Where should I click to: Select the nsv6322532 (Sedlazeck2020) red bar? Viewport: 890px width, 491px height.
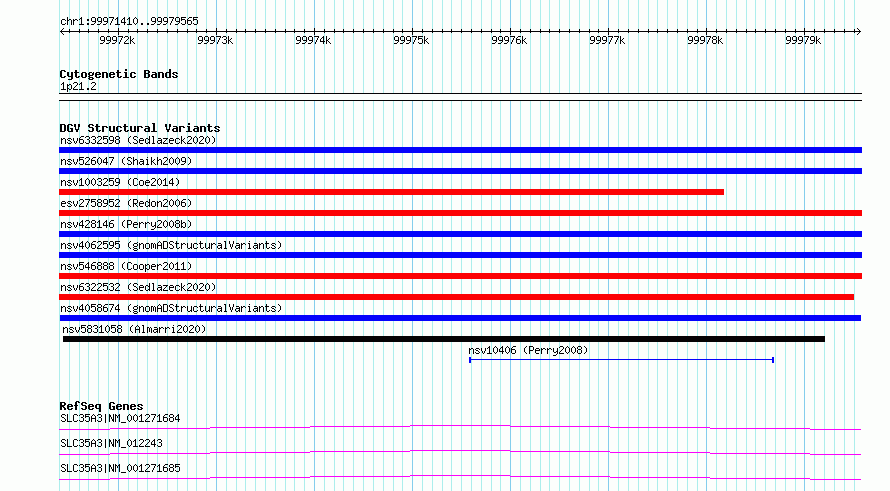456,297
